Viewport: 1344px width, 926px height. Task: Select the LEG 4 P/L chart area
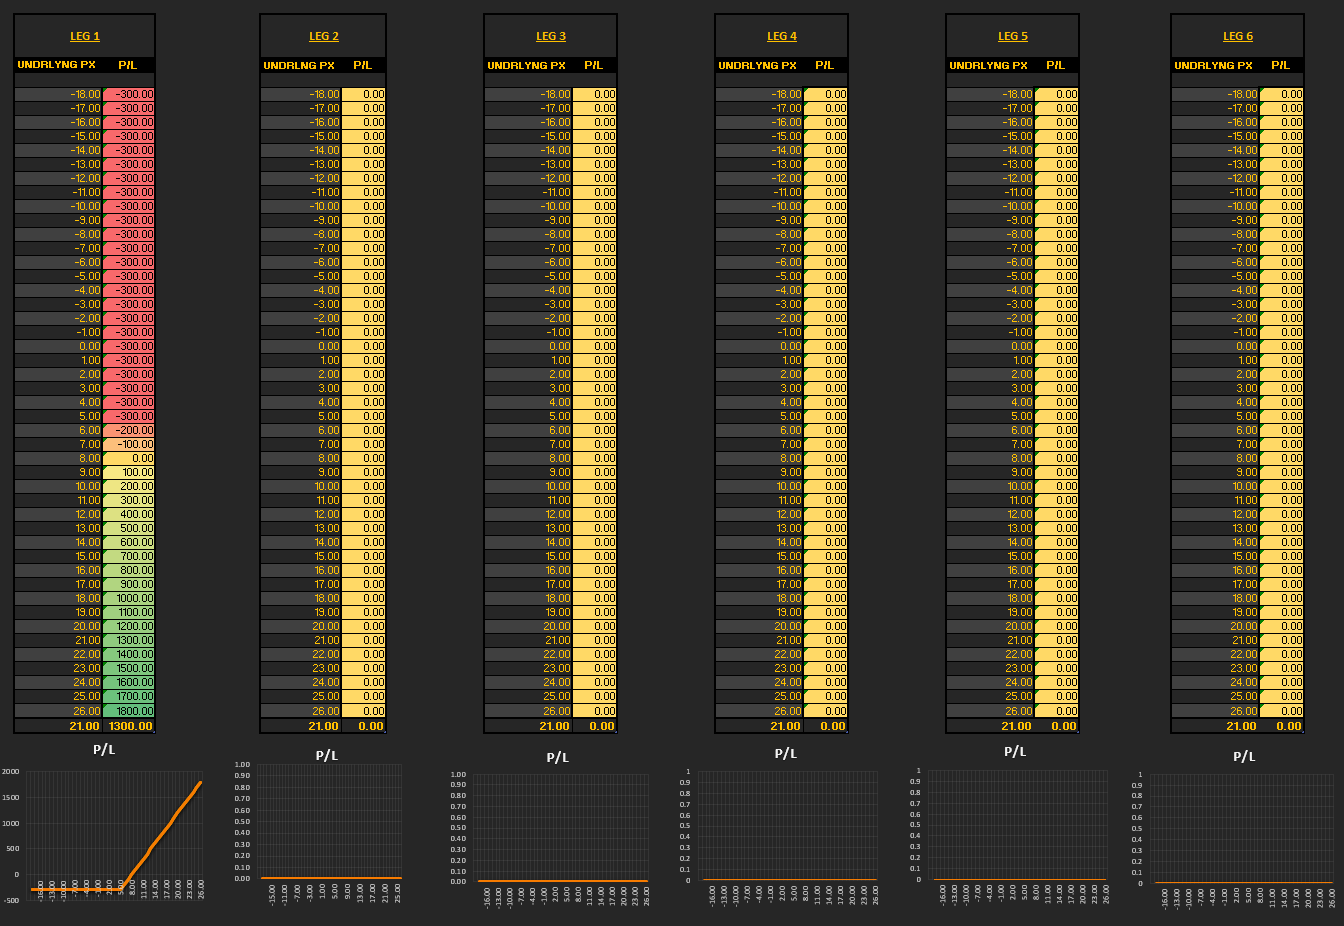point(786,826)
